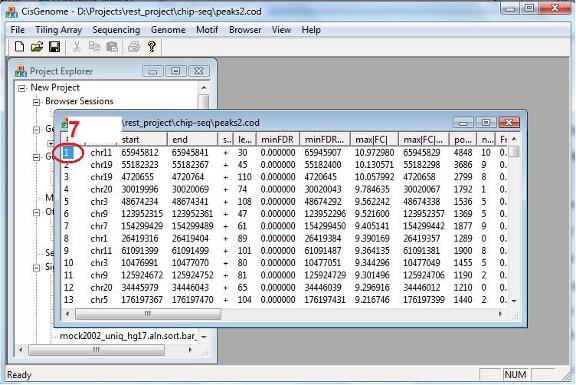Click value 154299450 in row 7
Image resolution: width=576 pixels, height=385 pixels.
coord(325,226)
